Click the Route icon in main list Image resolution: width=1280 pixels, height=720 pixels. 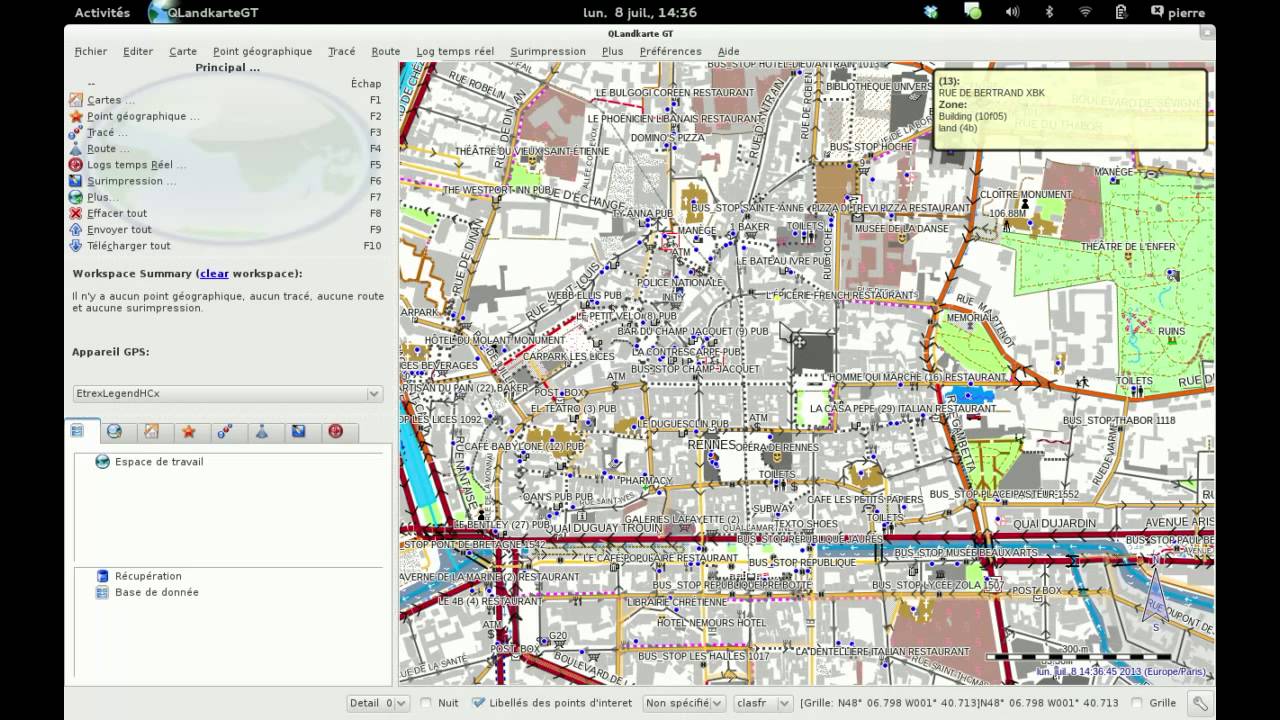pos(76,148)
